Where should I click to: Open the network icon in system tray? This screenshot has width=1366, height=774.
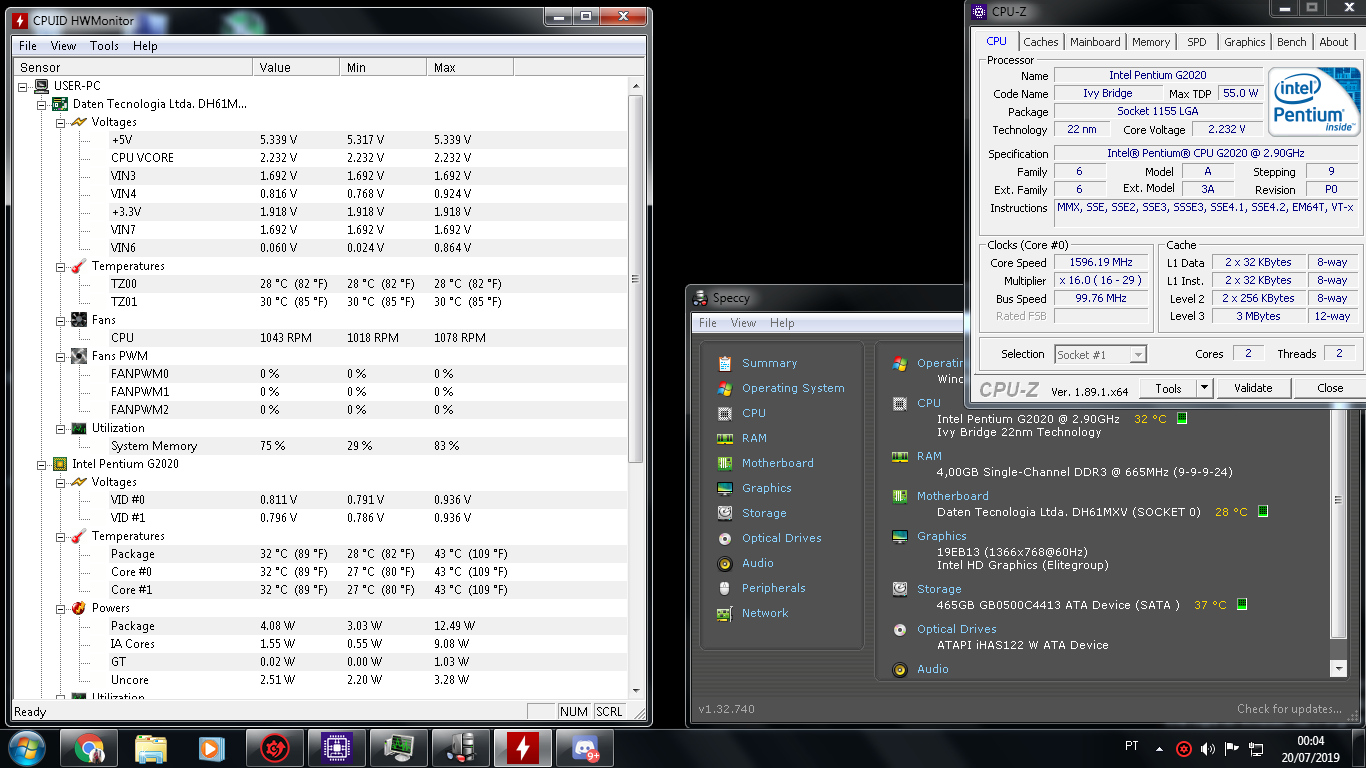(1256, 748)
